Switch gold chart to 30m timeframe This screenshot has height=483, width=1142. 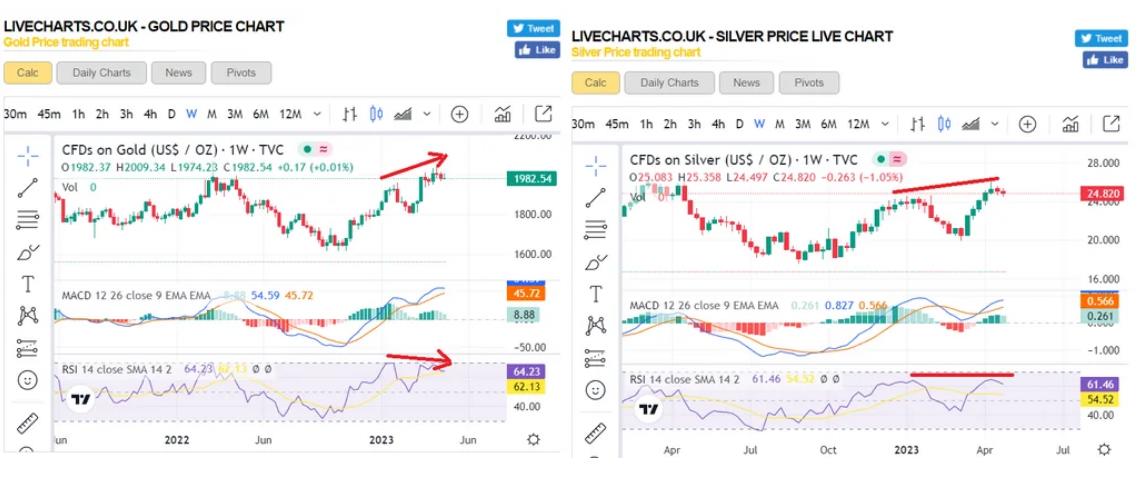(15, 114)
